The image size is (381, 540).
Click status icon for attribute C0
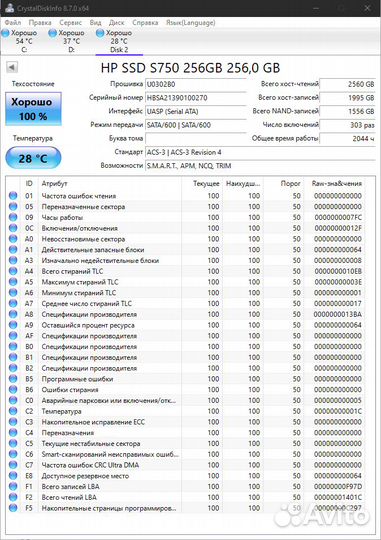click(x=13, y=400)
